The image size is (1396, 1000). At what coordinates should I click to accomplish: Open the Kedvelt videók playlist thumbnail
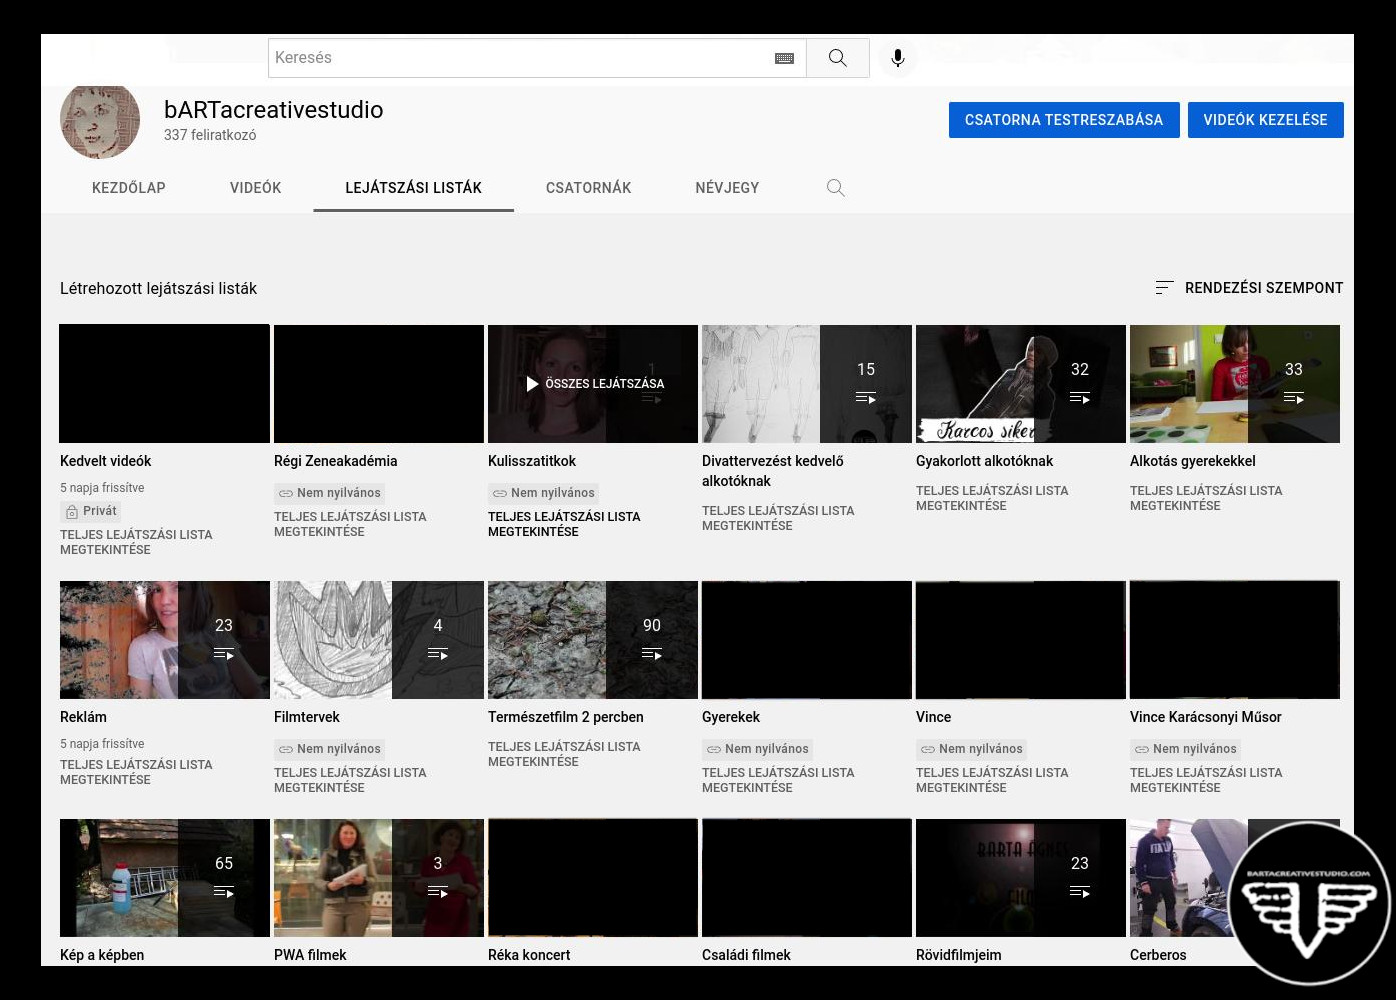[165, 384]
